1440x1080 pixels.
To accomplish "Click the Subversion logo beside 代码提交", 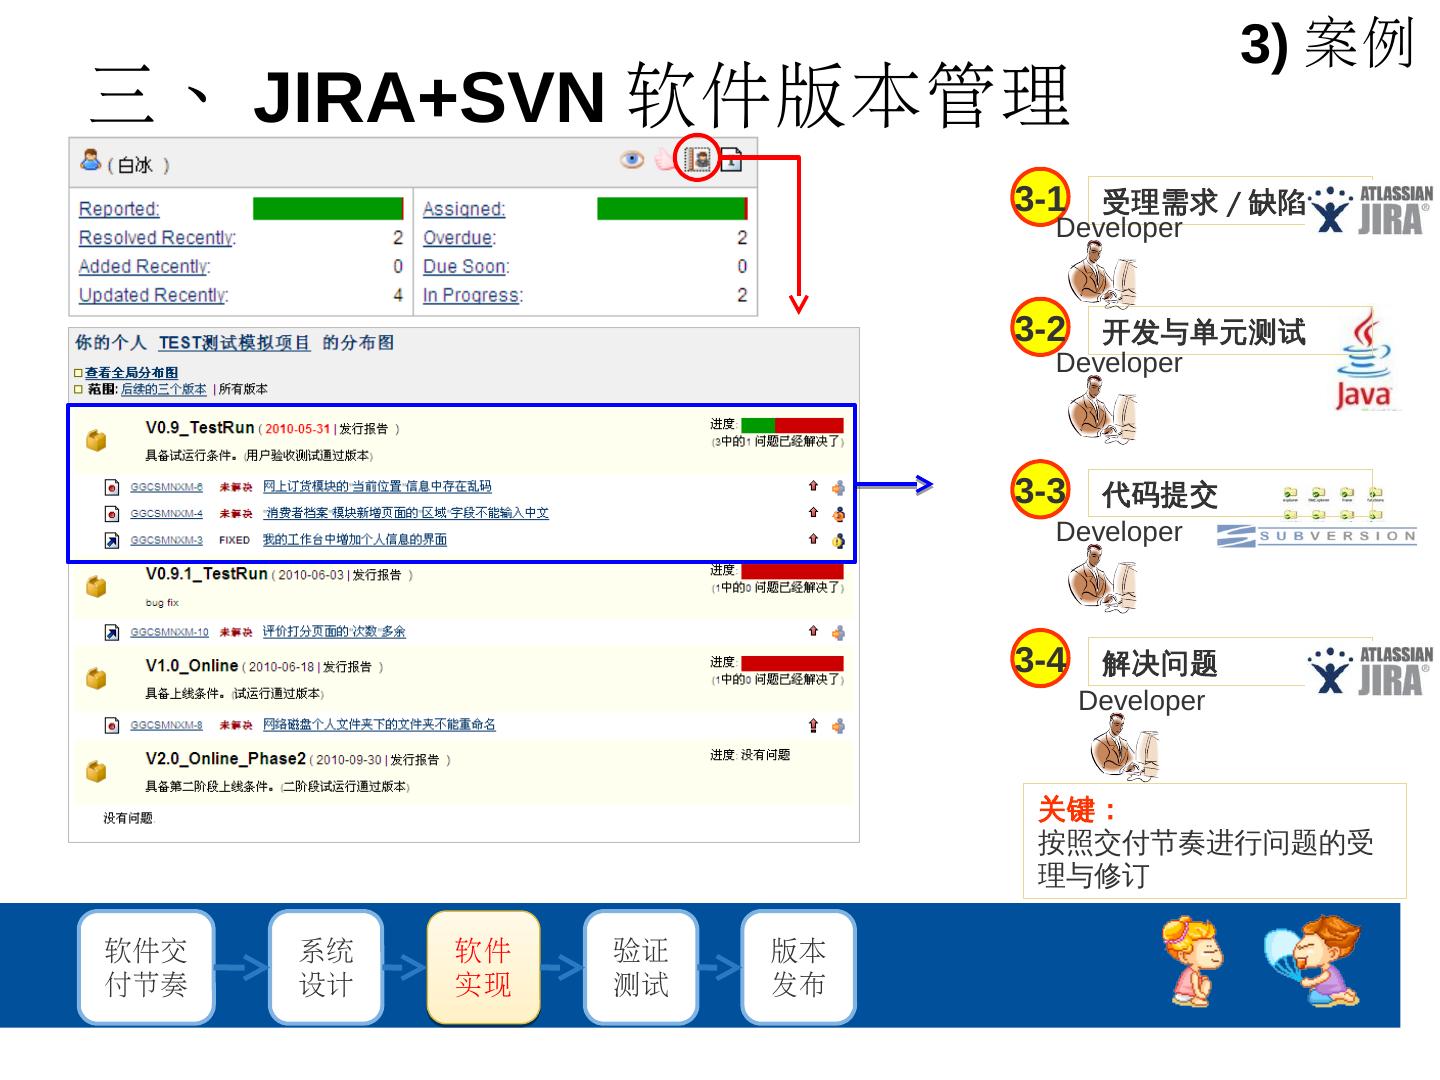I will pos(1317,535).
